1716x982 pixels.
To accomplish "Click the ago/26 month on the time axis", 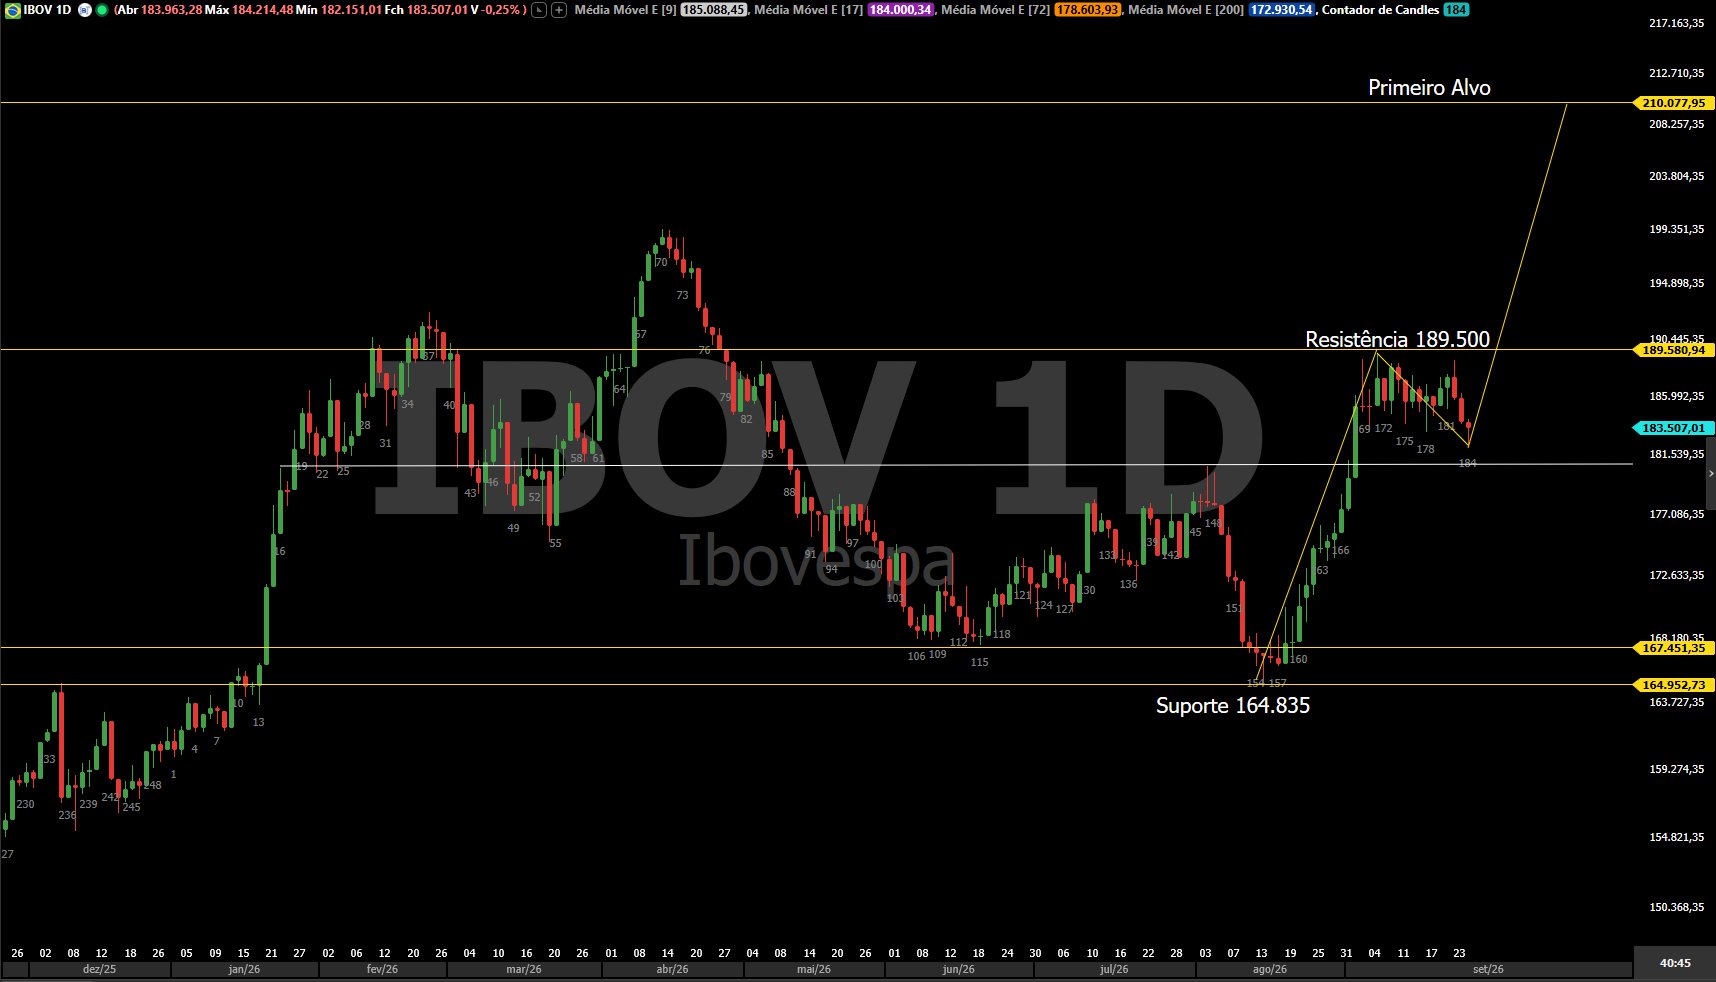I will (x=1270, y=970).
